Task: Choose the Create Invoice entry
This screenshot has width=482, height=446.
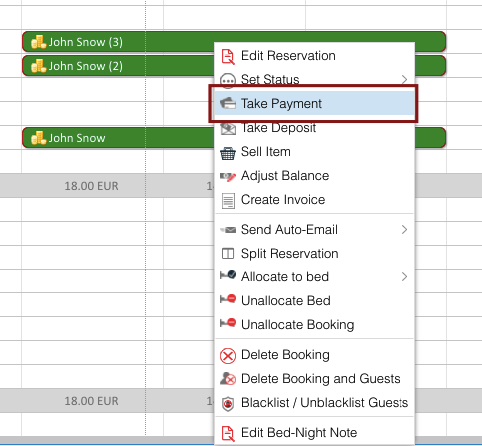Action: coord(314,200)
